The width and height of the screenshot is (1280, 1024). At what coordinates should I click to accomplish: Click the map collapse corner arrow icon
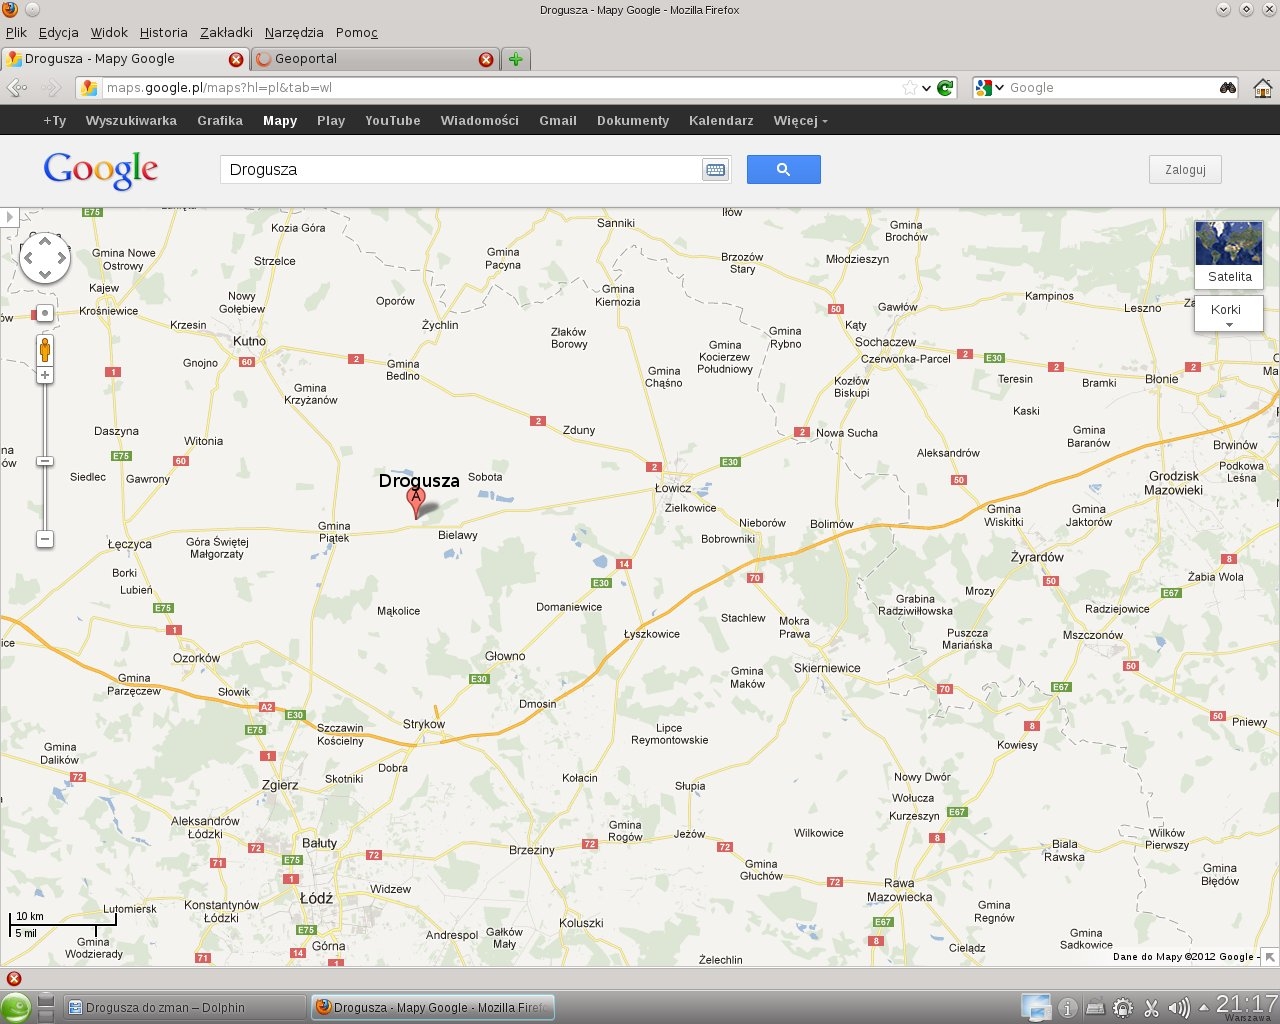point(1269,957)
